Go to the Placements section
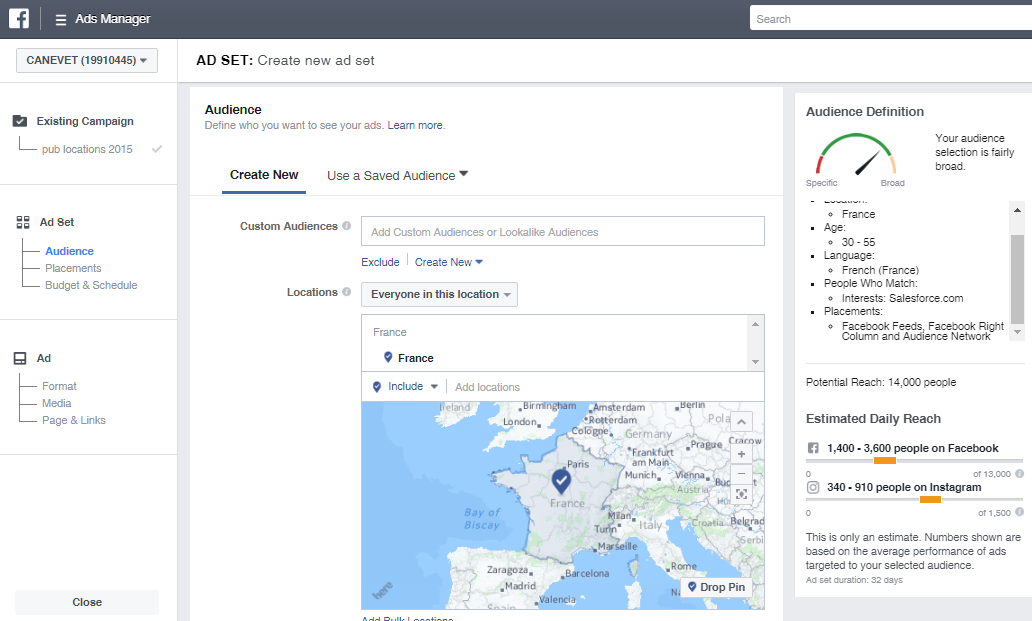The height and width of the screenshot is (621, 1032). pyautogui.click(x=73, y=268)
